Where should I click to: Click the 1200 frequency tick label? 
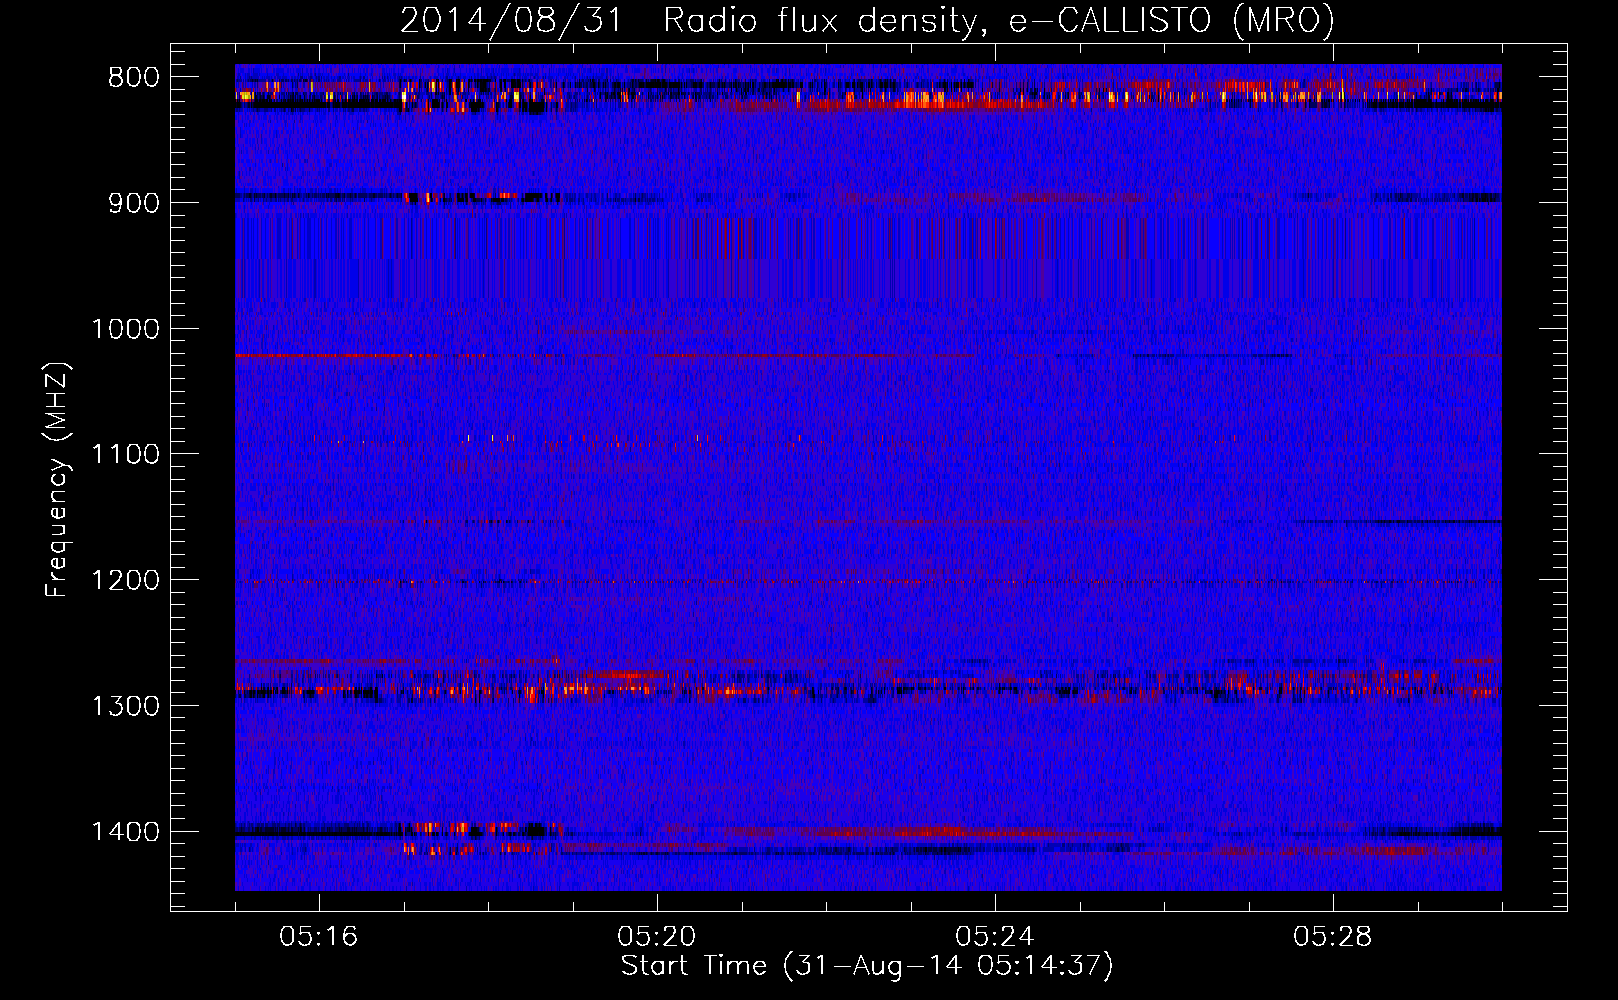pos(125,581)
